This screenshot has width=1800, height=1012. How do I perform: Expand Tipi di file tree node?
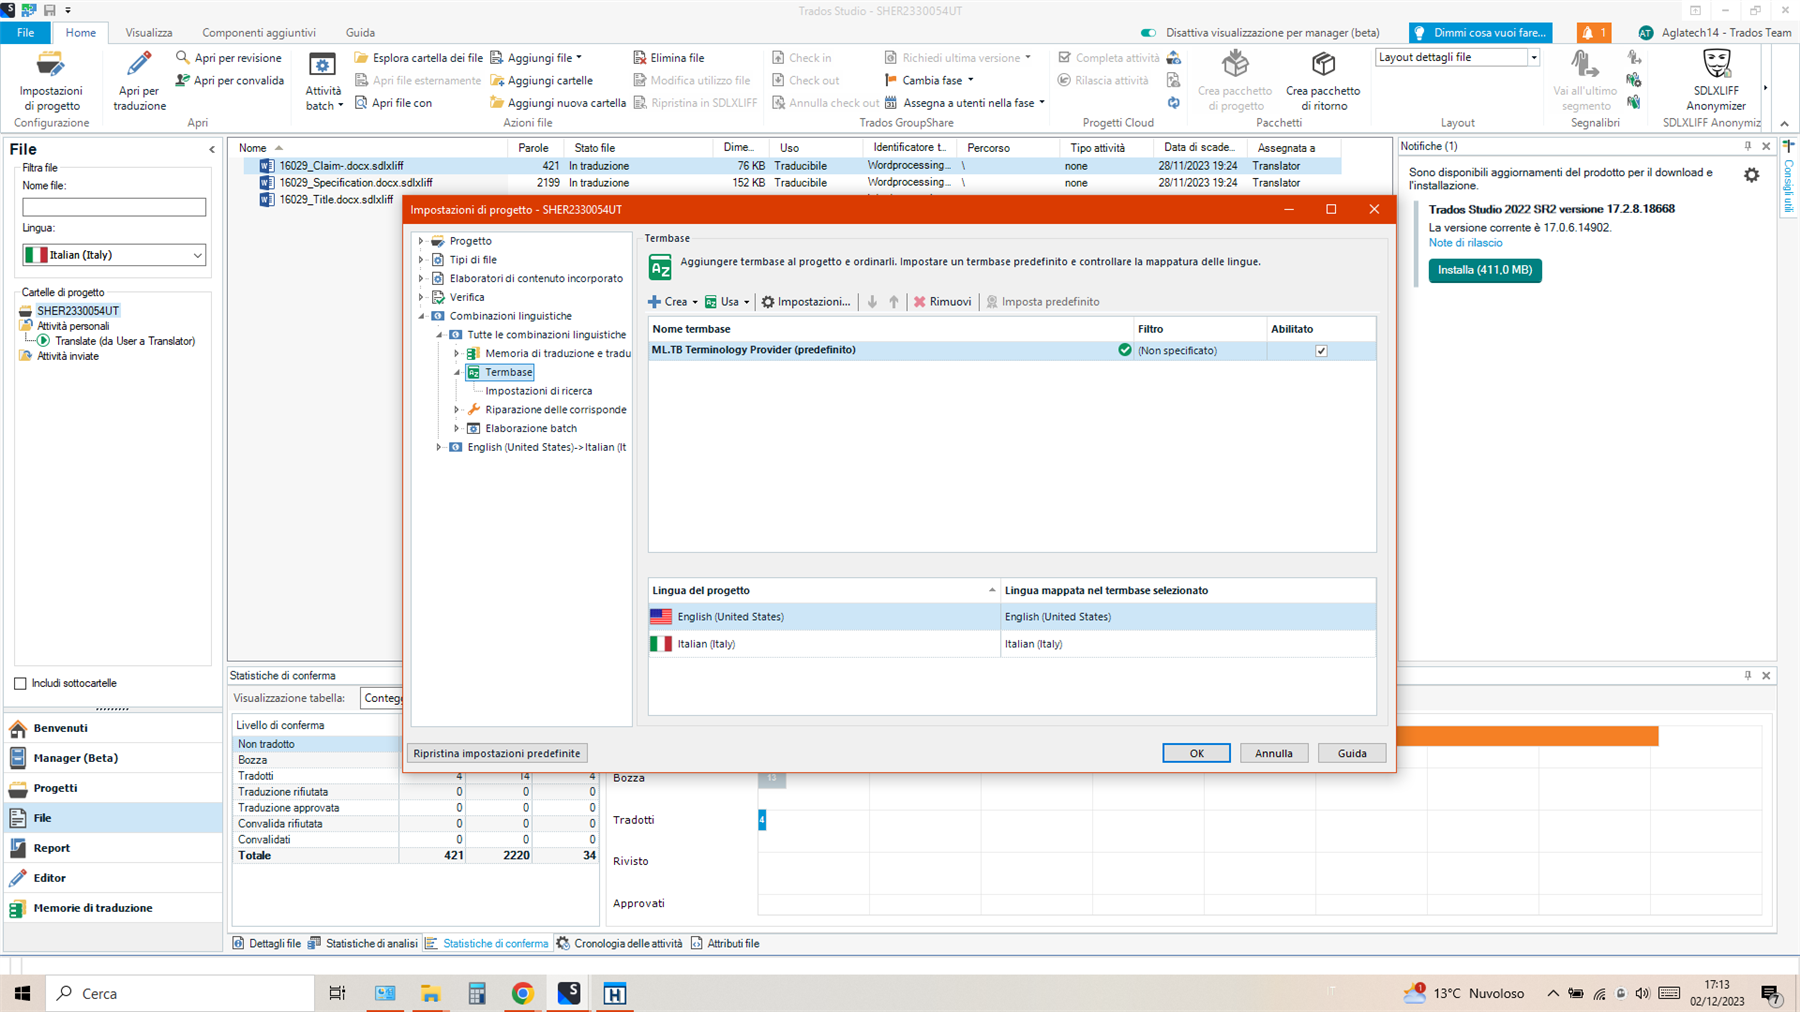pyautogui.click(x=421, y=260)
